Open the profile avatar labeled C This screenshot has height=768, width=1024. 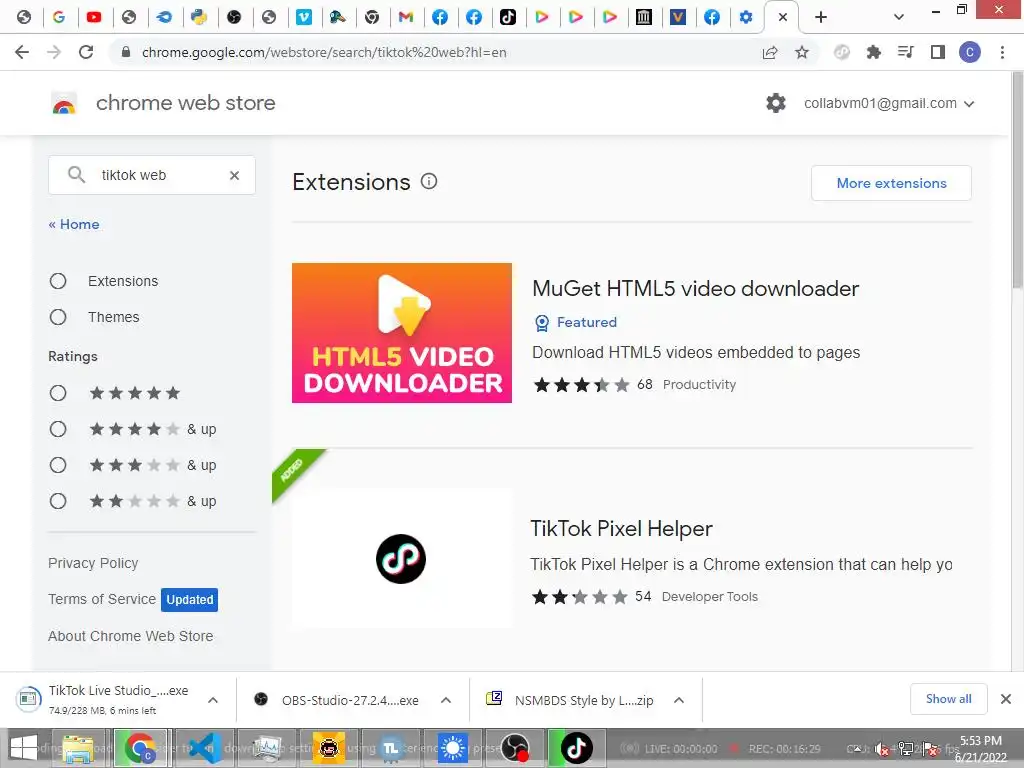pyautogui.click(x=970, y=52)
